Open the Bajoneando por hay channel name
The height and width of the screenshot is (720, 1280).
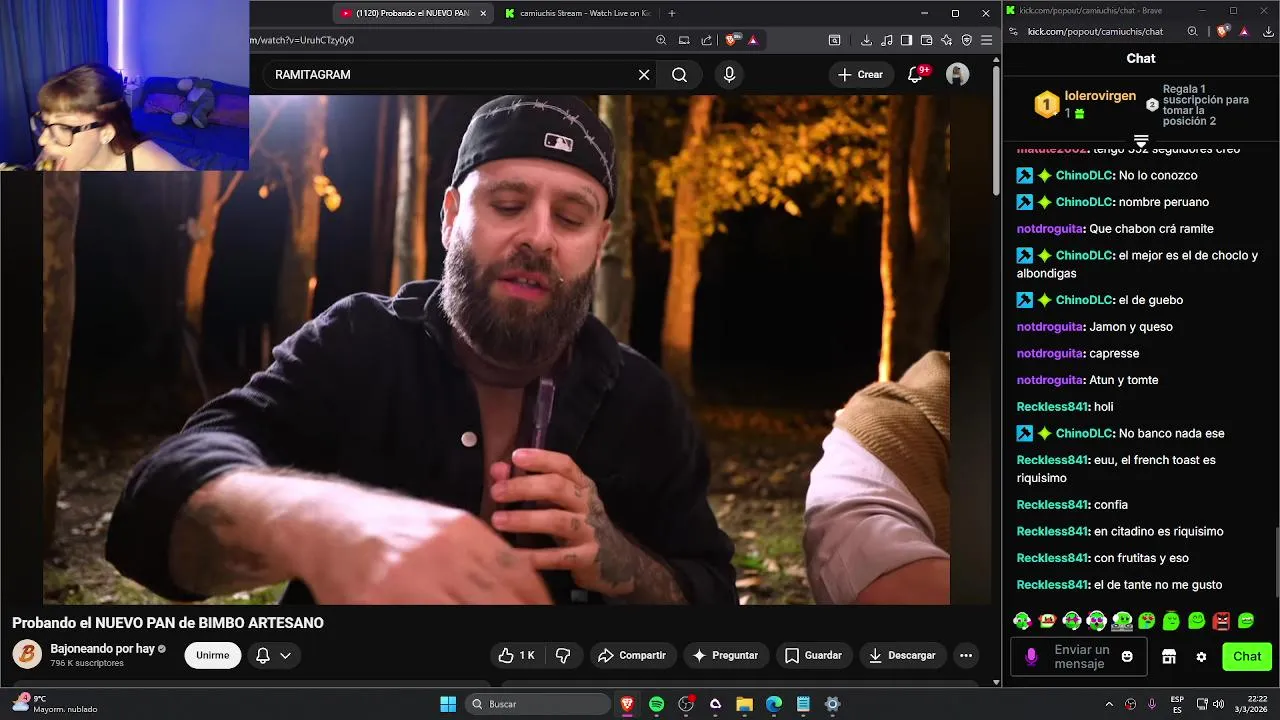[103, 649]
